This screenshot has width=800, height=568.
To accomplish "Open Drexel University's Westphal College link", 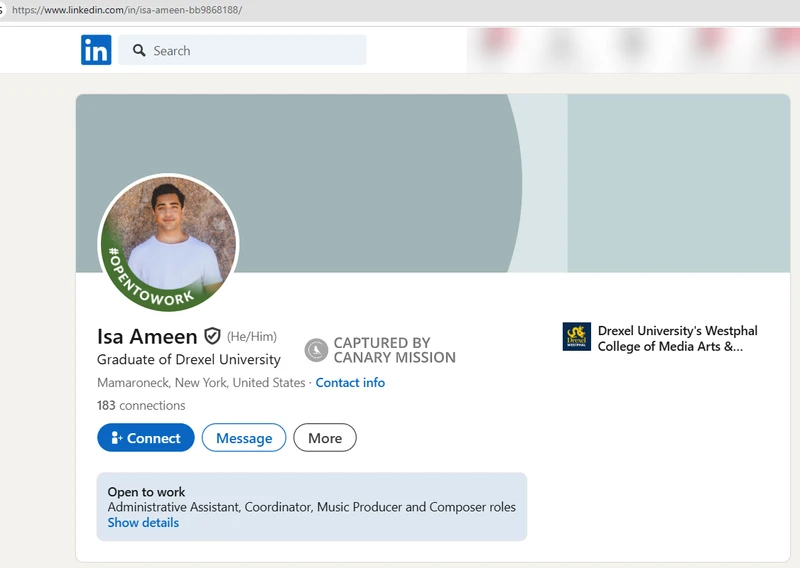I will pos(678,338).
